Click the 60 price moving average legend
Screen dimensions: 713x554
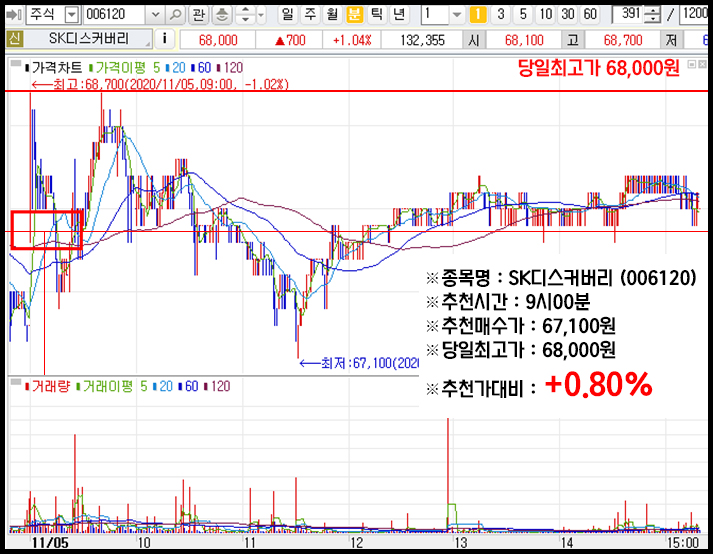click(201, 68)
